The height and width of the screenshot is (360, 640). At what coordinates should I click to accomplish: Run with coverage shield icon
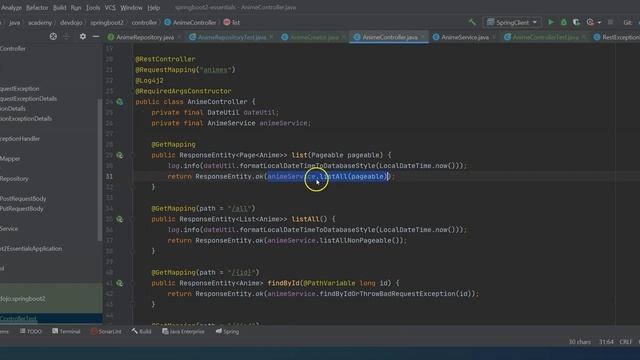(x=576, y=22)
